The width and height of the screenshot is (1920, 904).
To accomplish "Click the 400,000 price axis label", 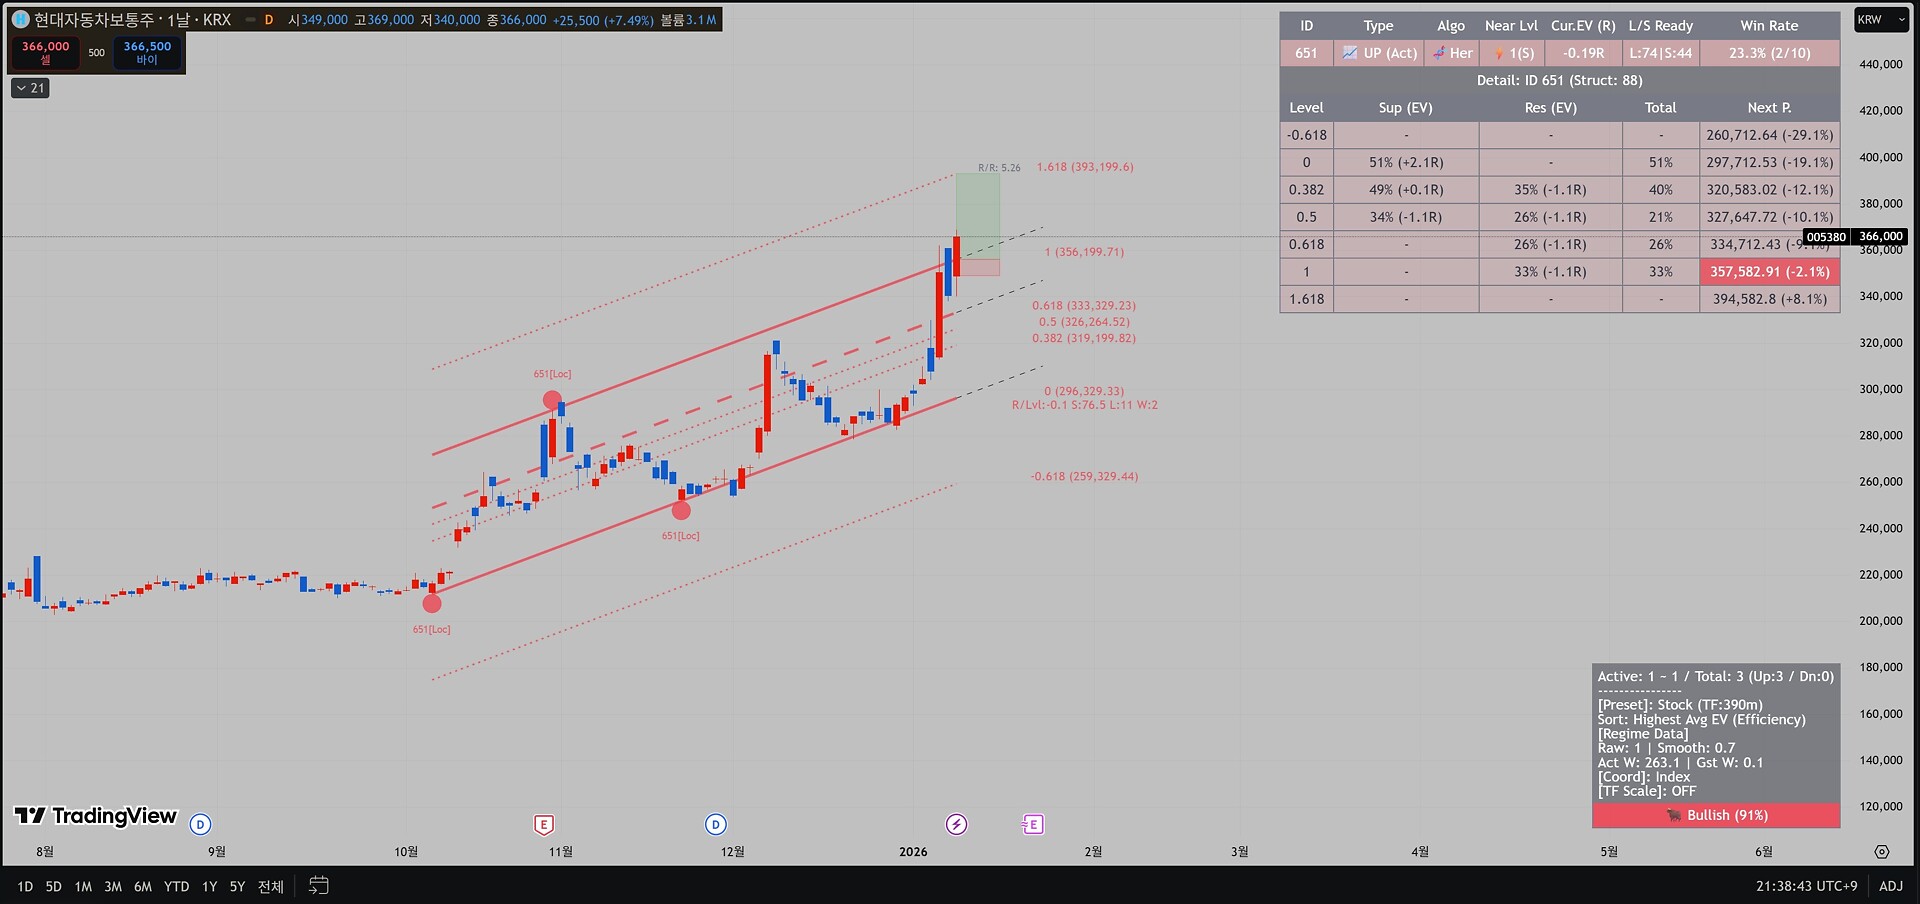I will pos(1881,157).
